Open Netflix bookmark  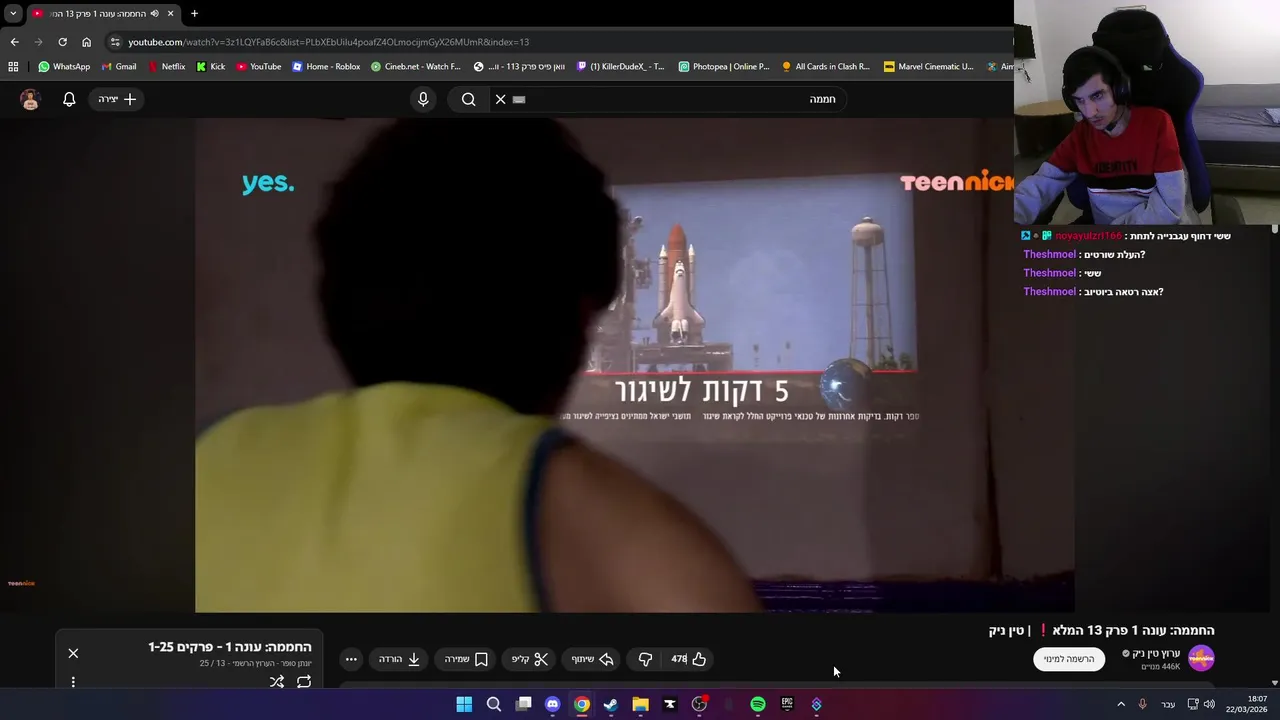coord(166,67)
